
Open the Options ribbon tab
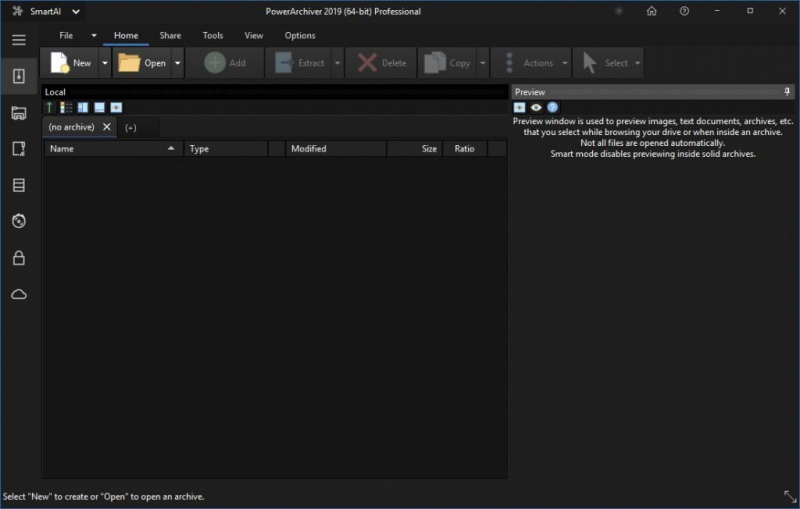[x=300, y=36]
